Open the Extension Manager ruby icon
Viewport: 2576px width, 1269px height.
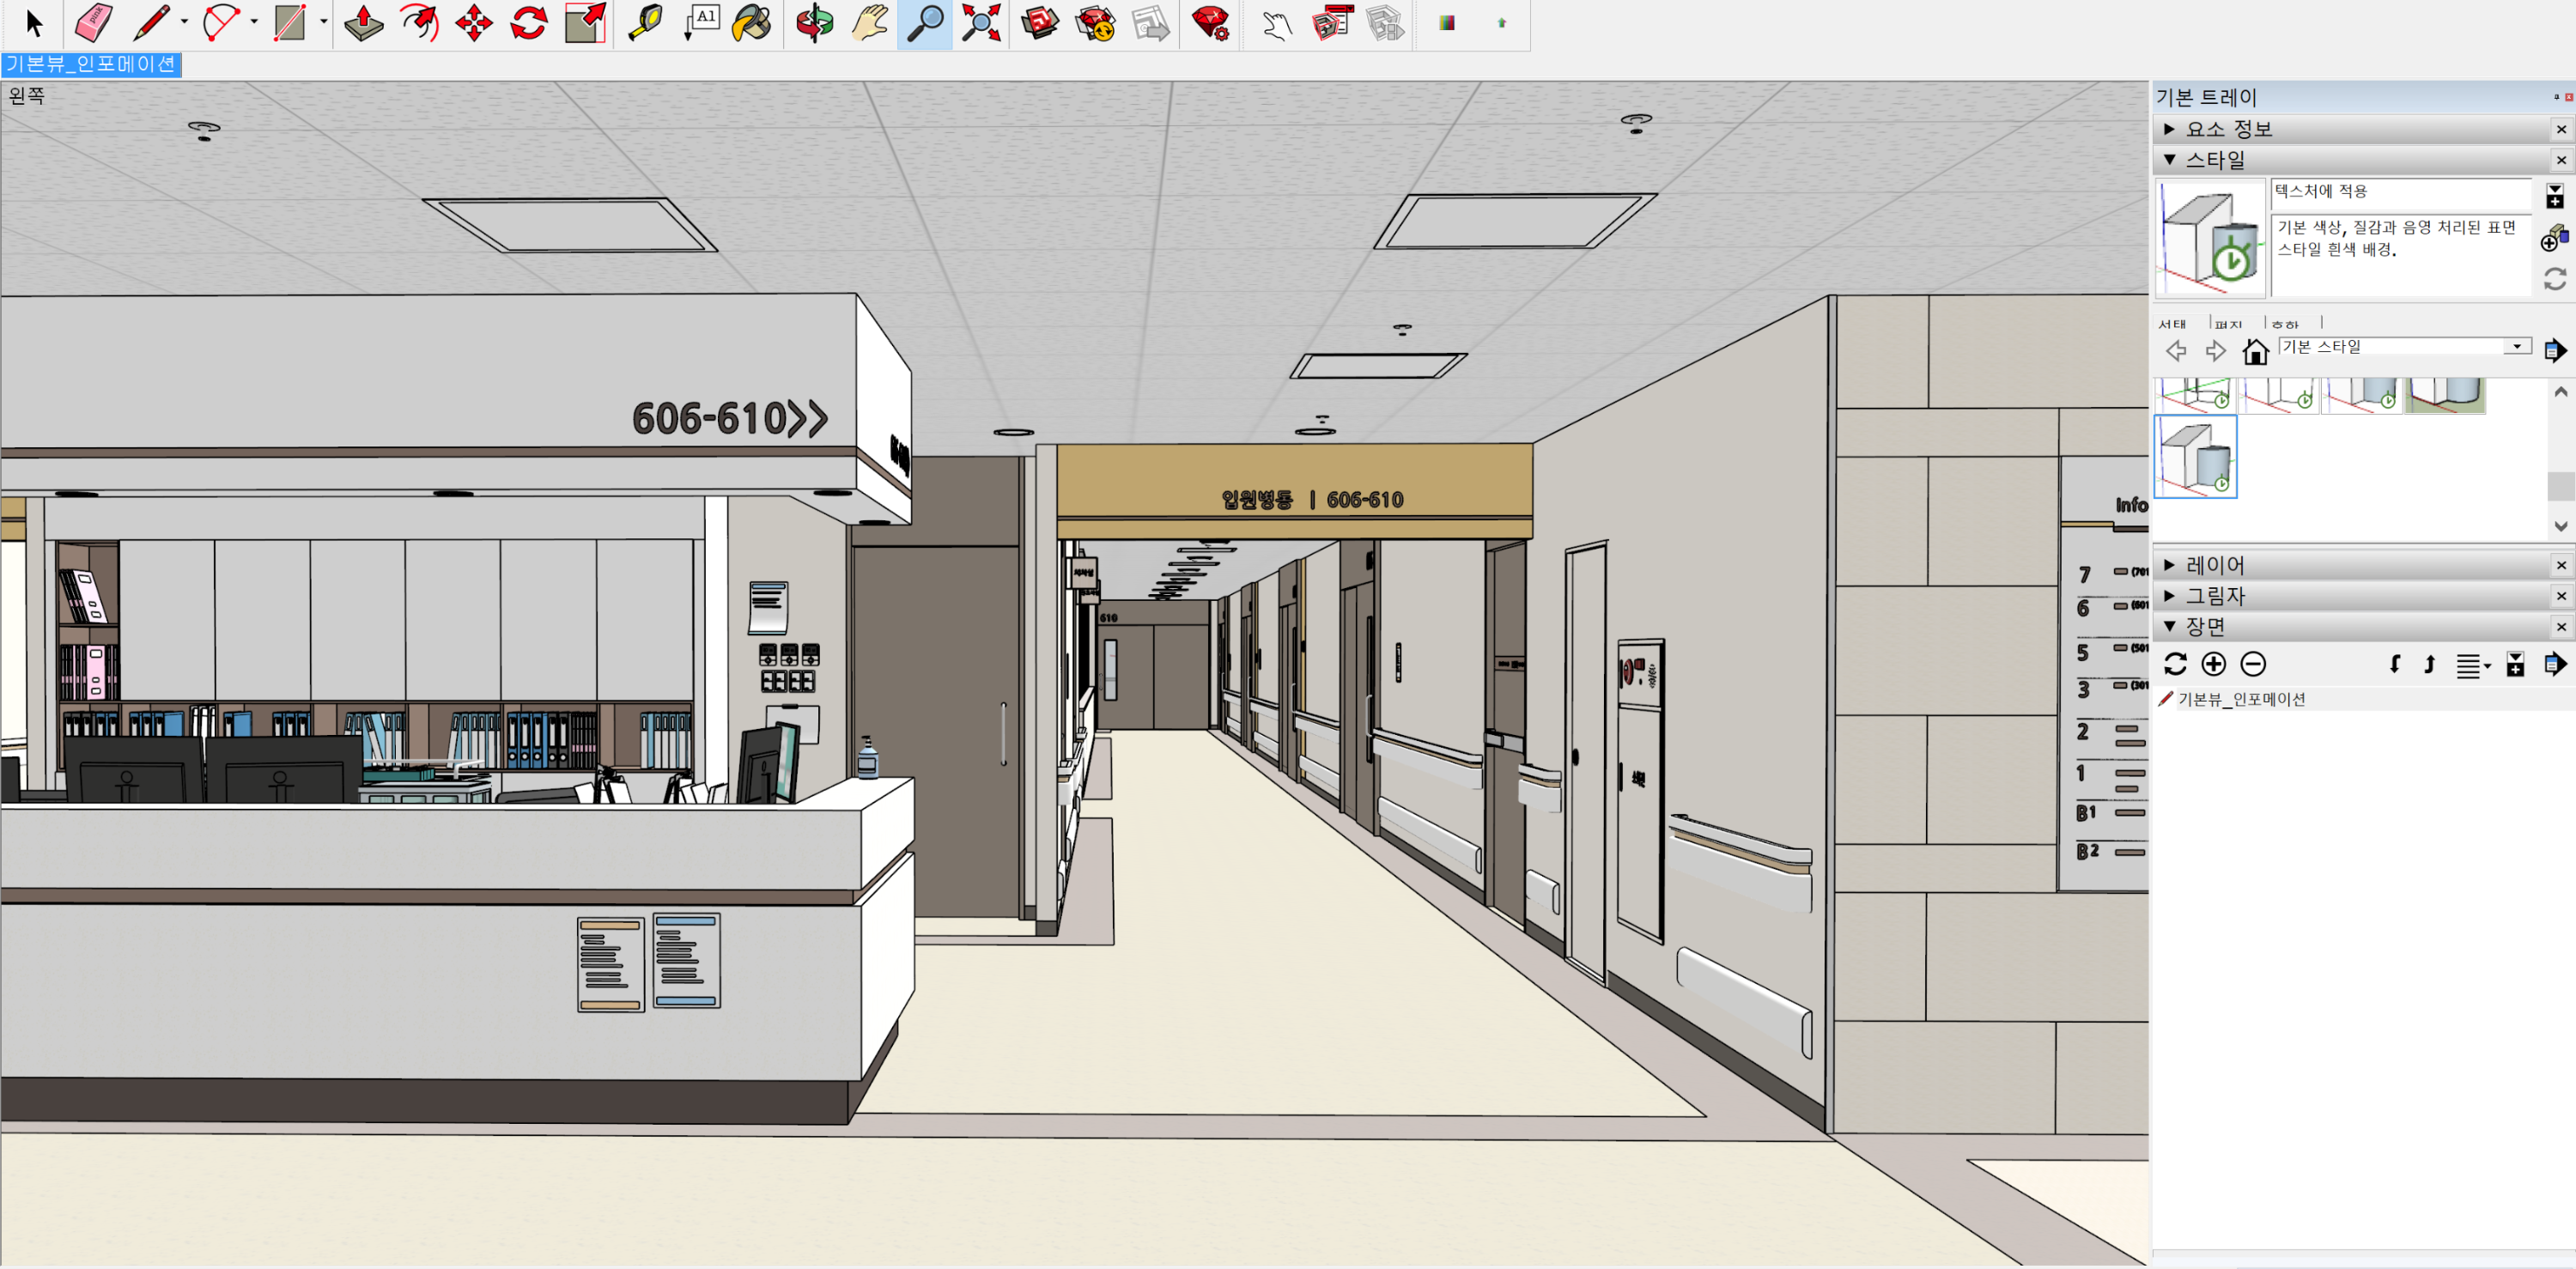(x=1210, y=22)
